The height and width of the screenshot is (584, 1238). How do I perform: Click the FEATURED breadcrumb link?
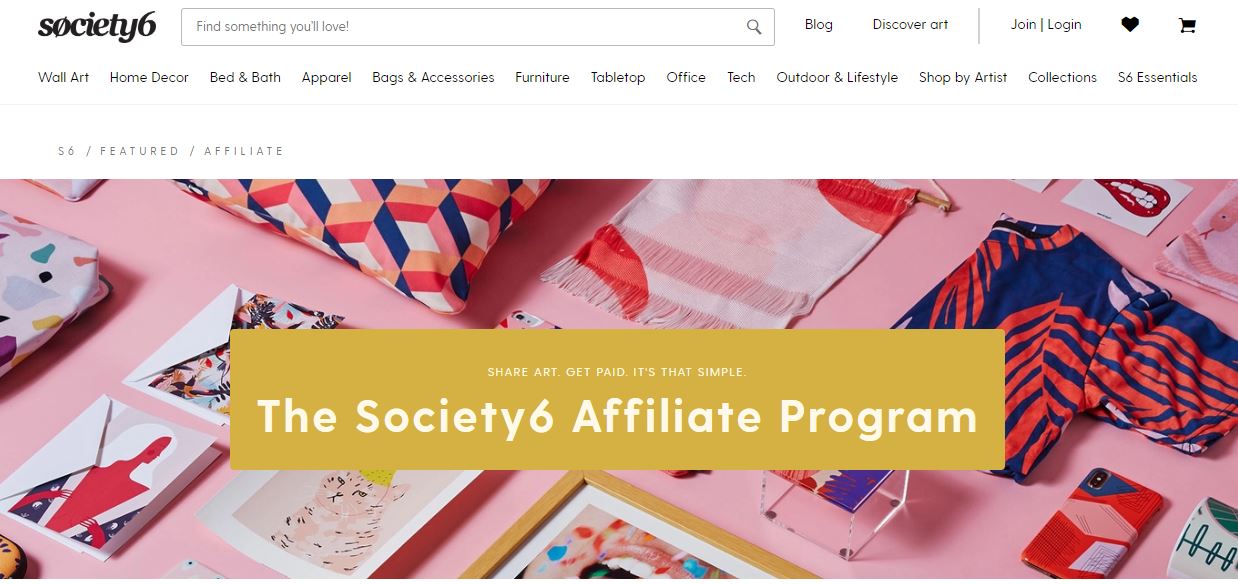pyautogui.click(x=140, y=151)
